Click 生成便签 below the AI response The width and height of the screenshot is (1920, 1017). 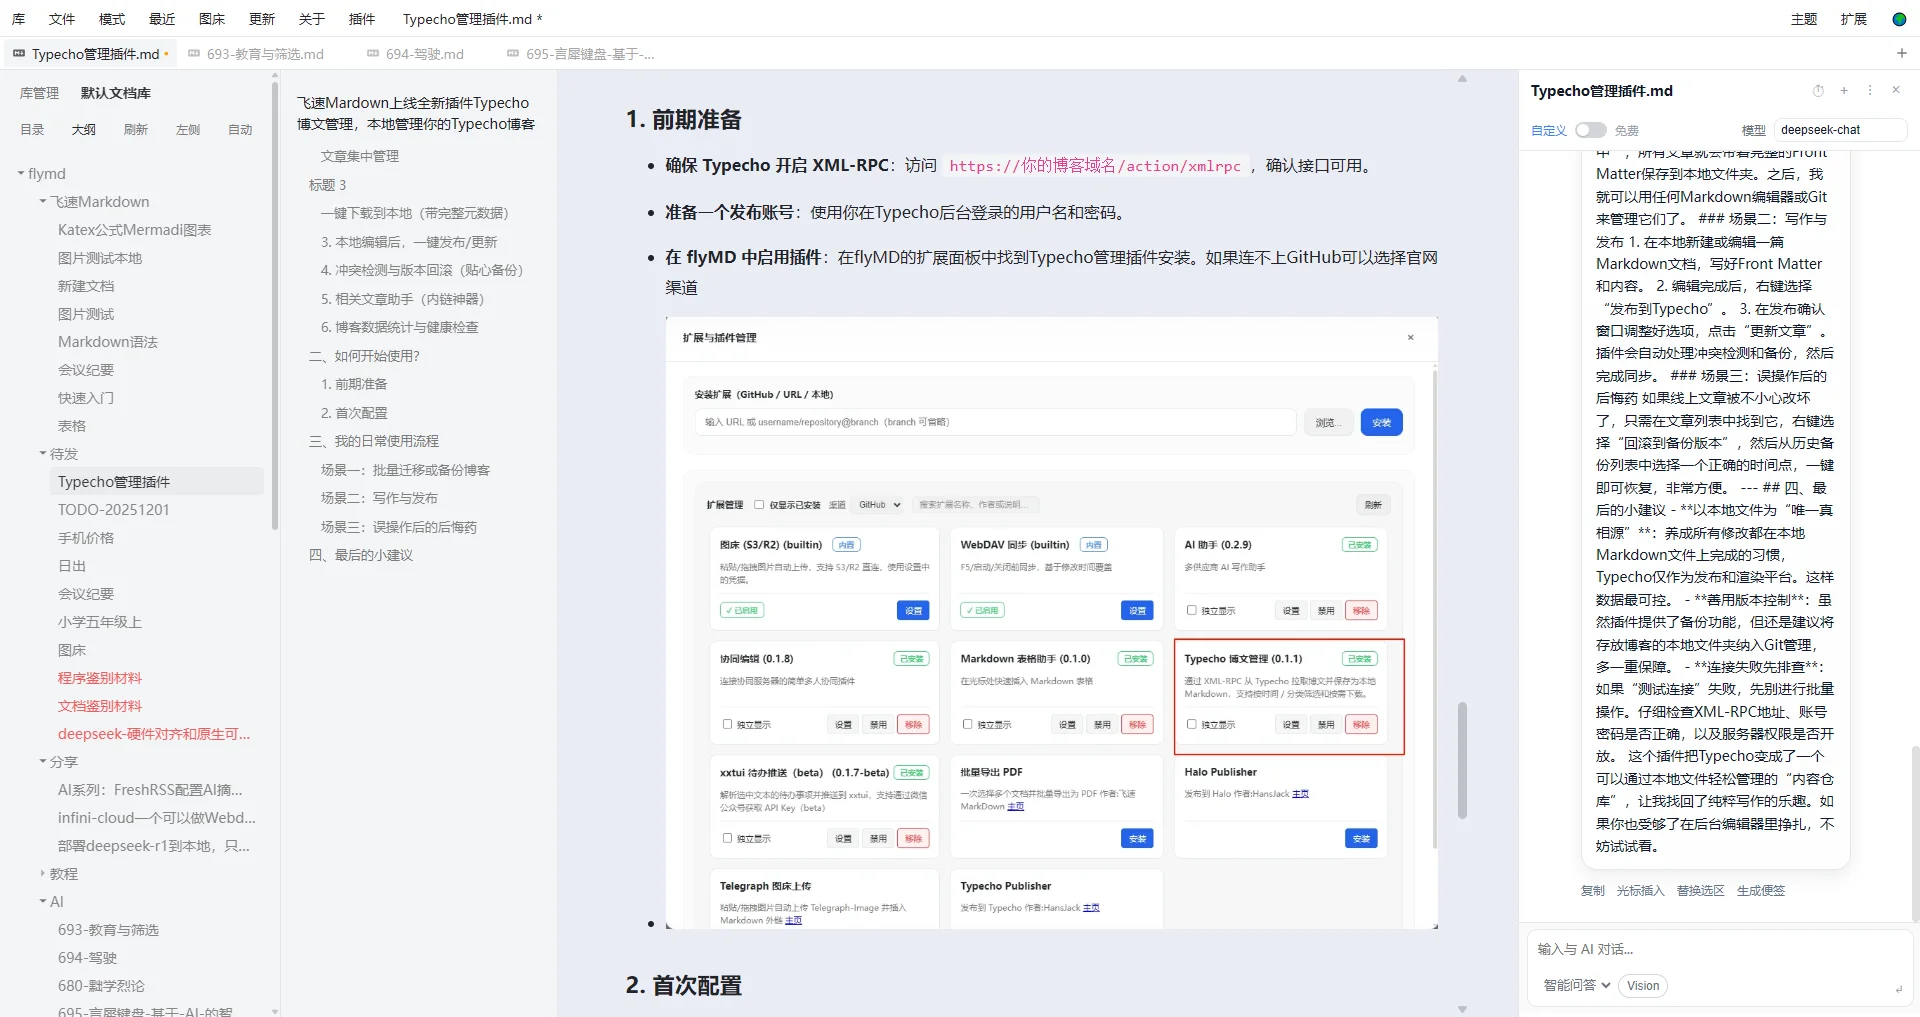(1760, 891)
